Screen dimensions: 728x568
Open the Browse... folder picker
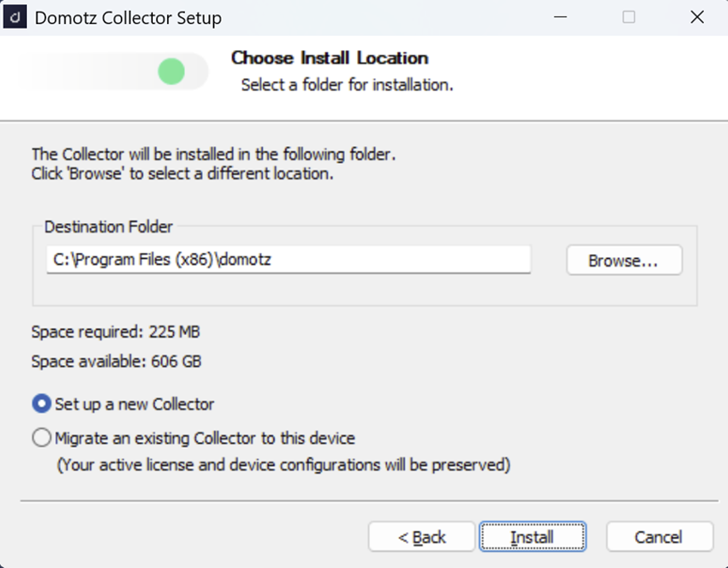click(624, 260)
